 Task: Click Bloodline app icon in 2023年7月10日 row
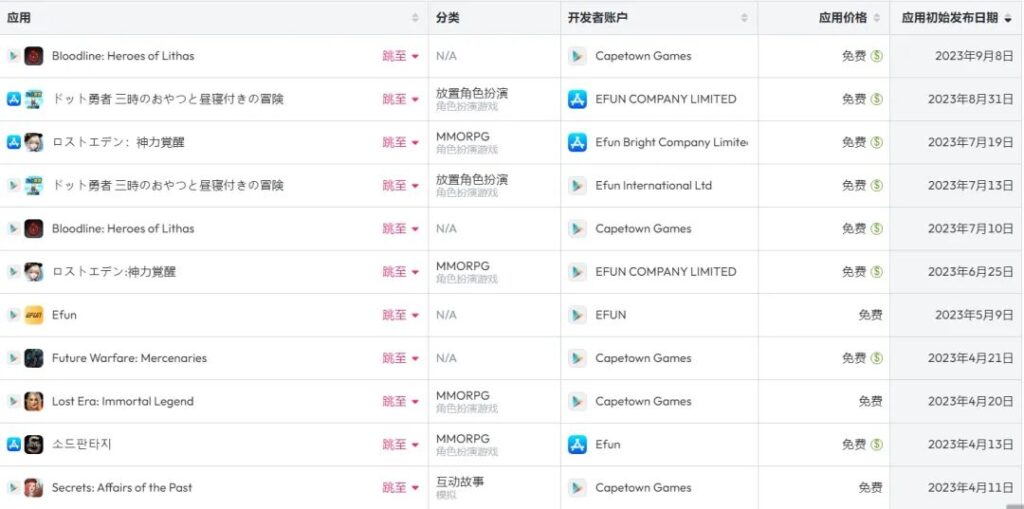34,229
